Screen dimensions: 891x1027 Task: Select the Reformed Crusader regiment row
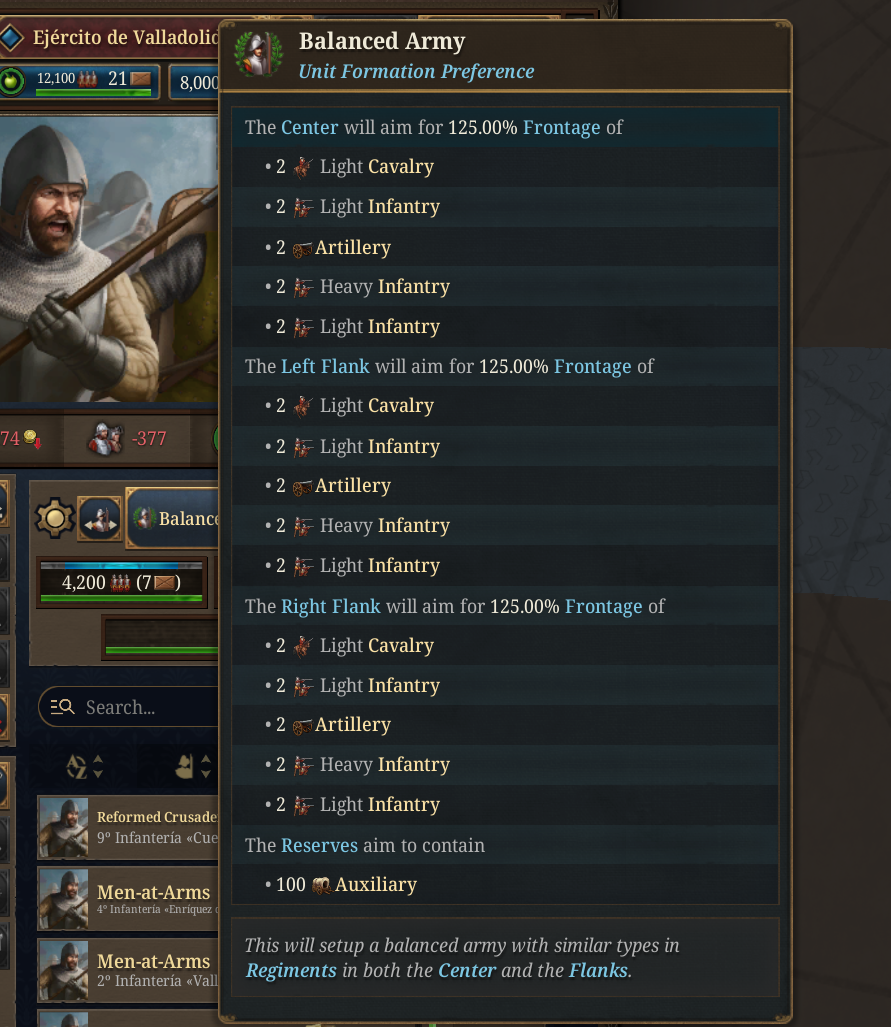tap(128, 827)
